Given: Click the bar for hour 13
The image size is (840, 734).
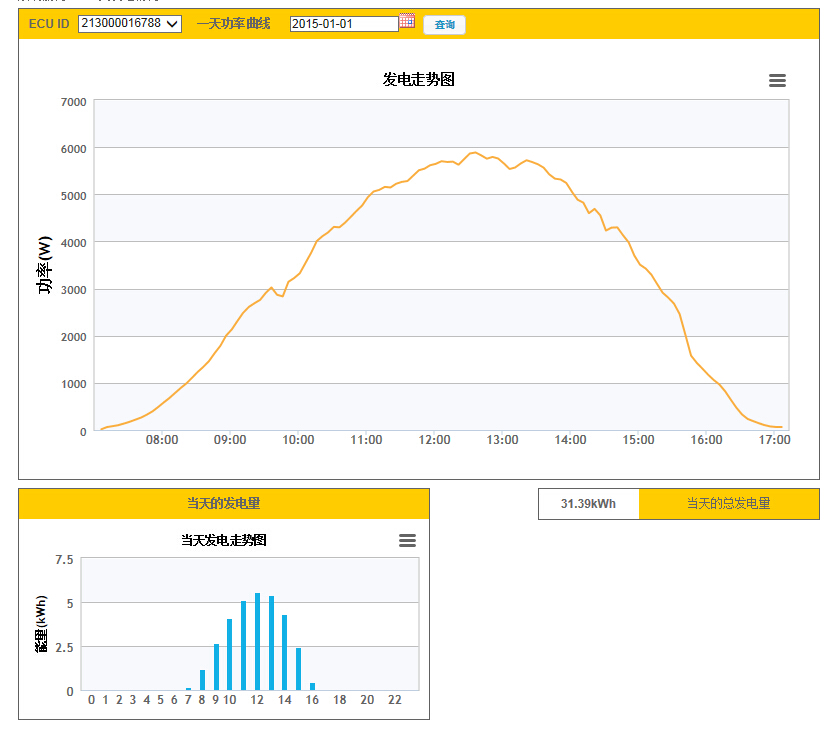Looking at the screenshot, I should pos(271,643).
